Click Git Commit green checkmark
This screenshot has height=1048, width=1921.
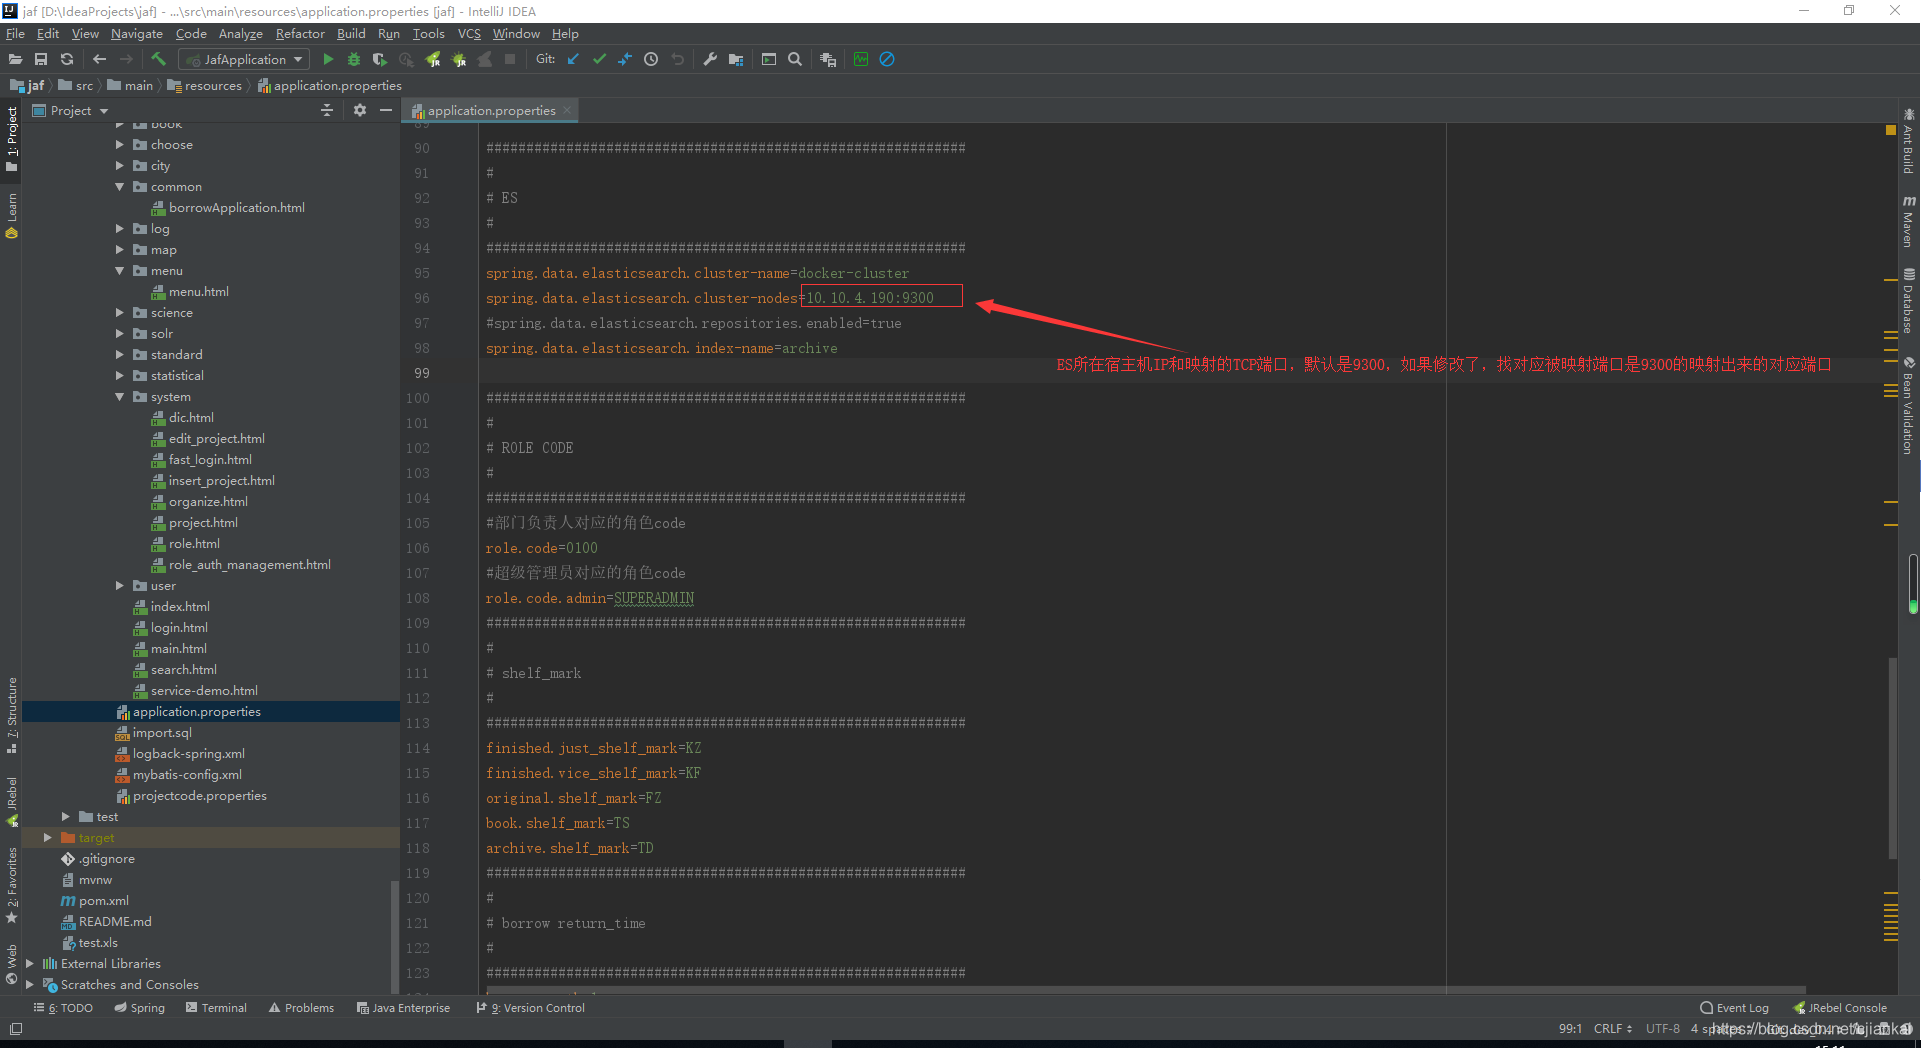599,59
